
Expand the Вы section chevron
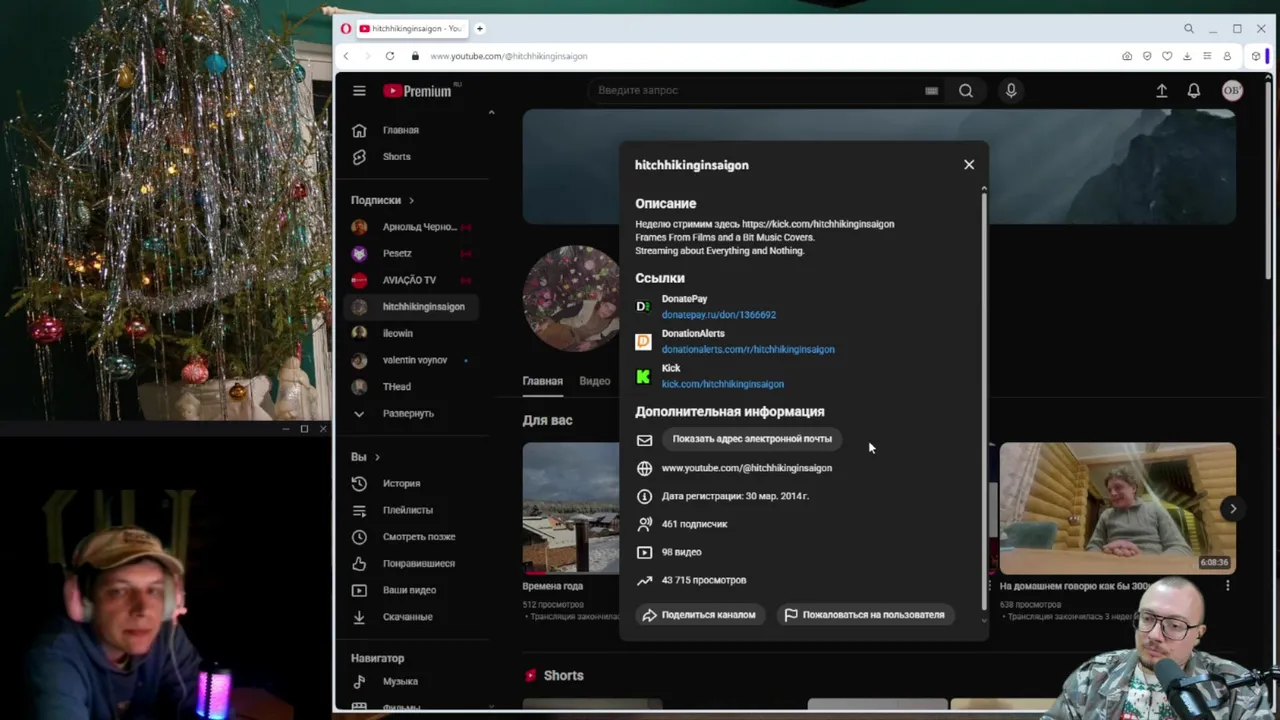tap(377, 457)
